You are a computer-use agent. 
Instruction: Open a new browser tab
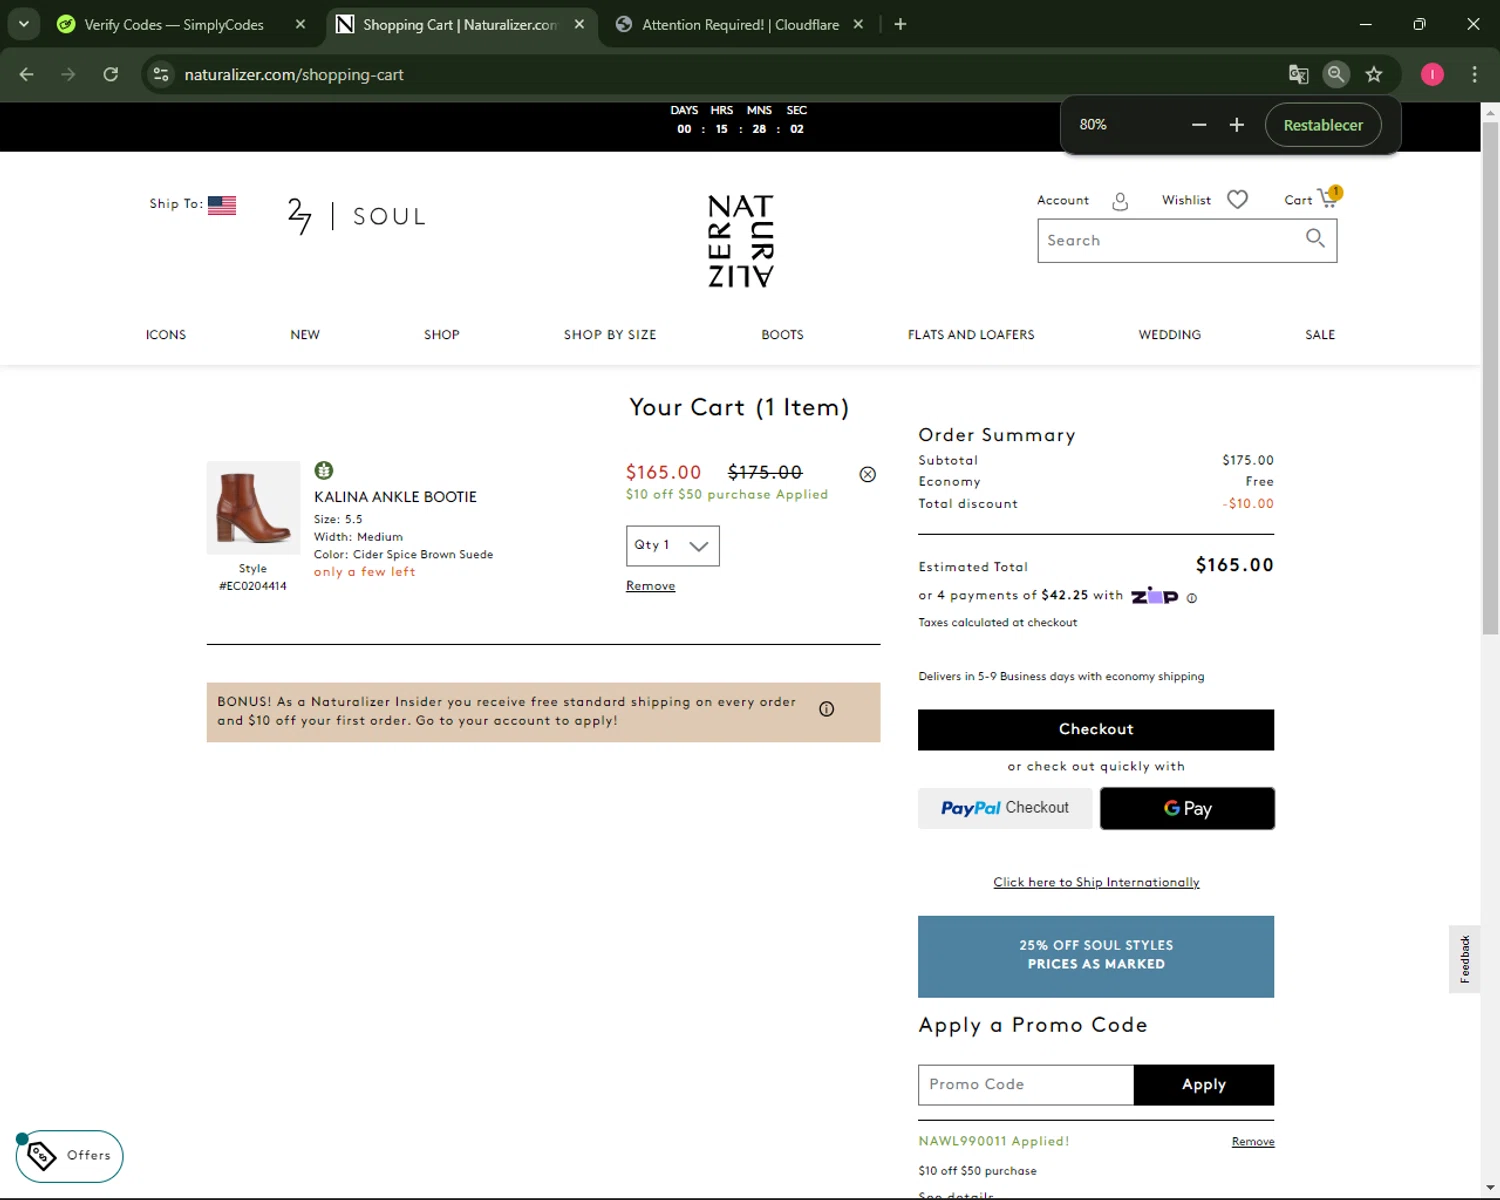pos(900,24)
